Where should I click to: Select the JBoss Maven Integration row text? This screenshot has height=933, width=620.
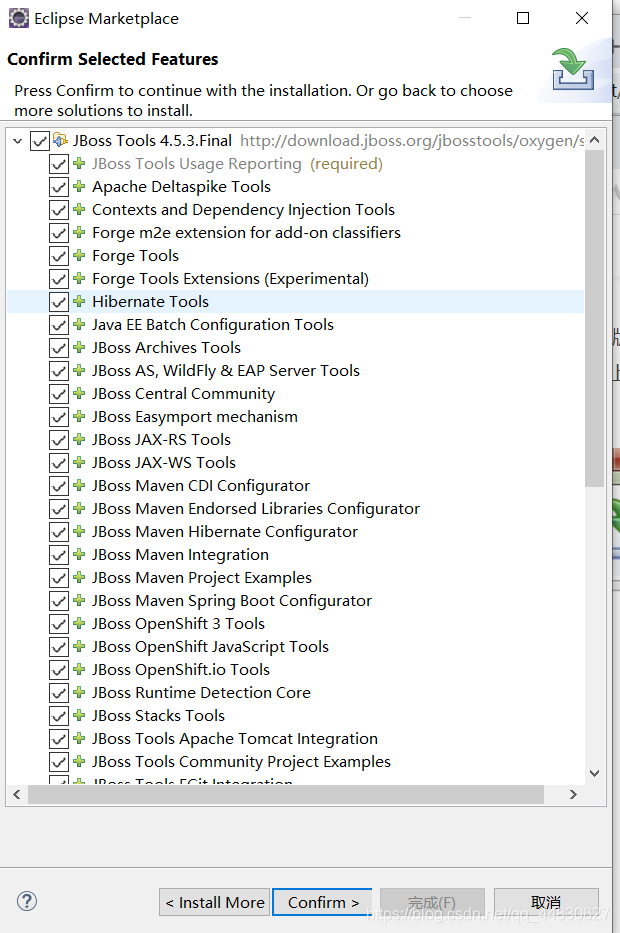coord(180,555)
